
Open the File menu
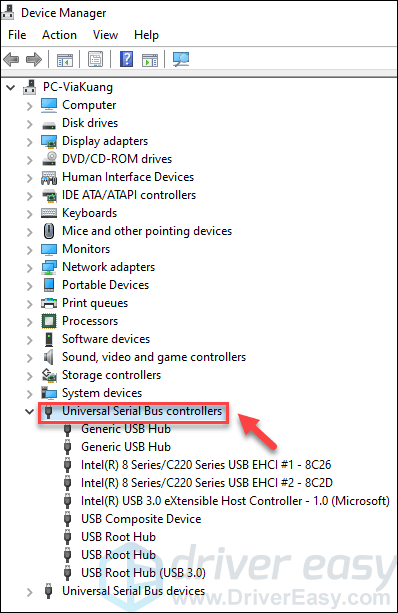(17, 35)
